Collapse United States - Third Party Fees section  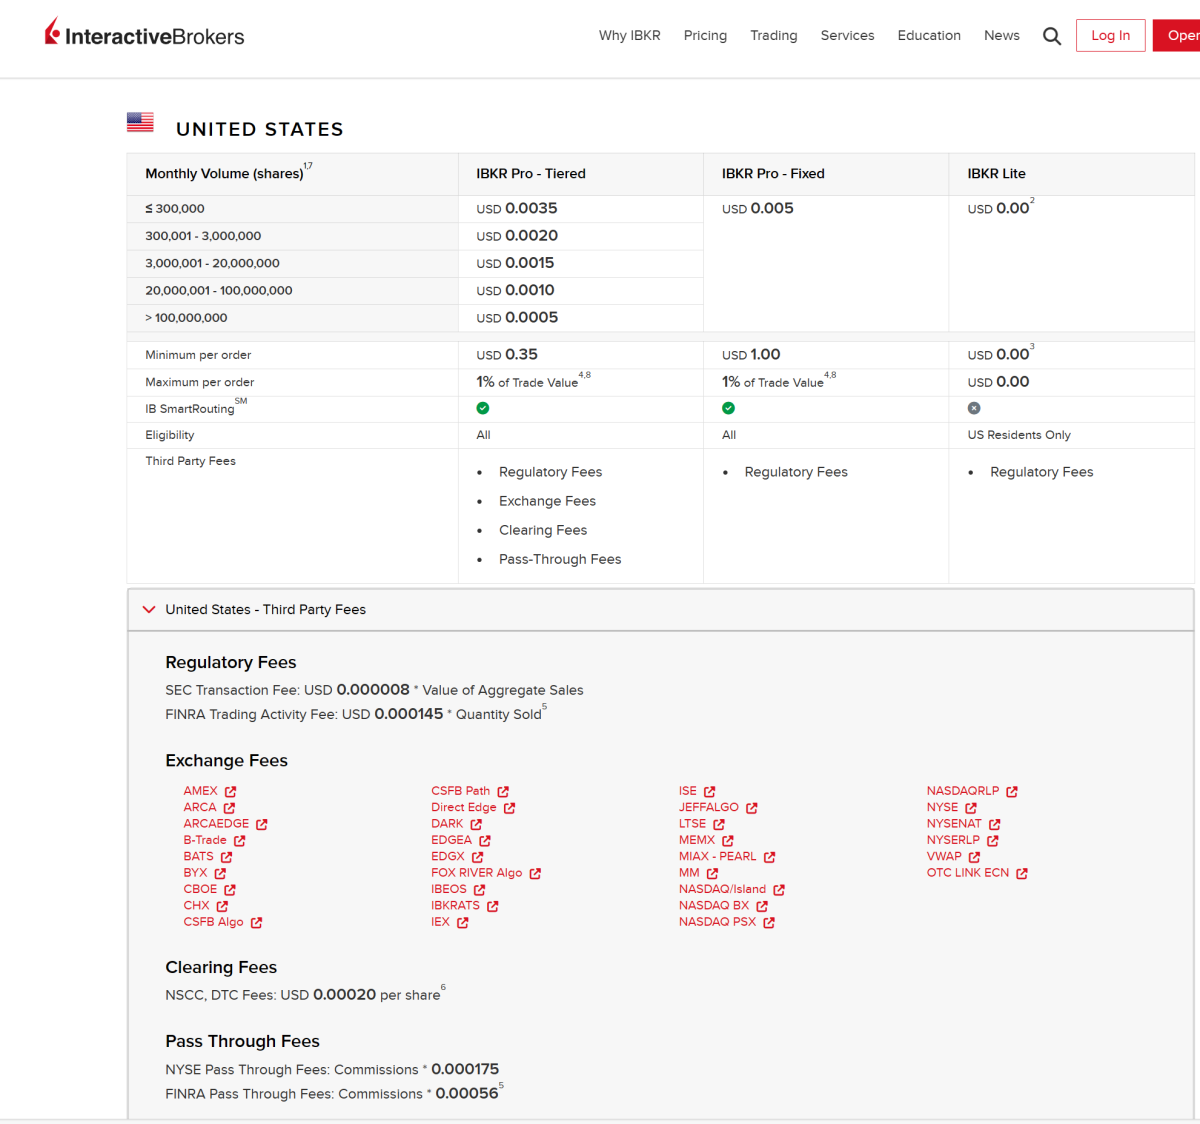point(661,609)
